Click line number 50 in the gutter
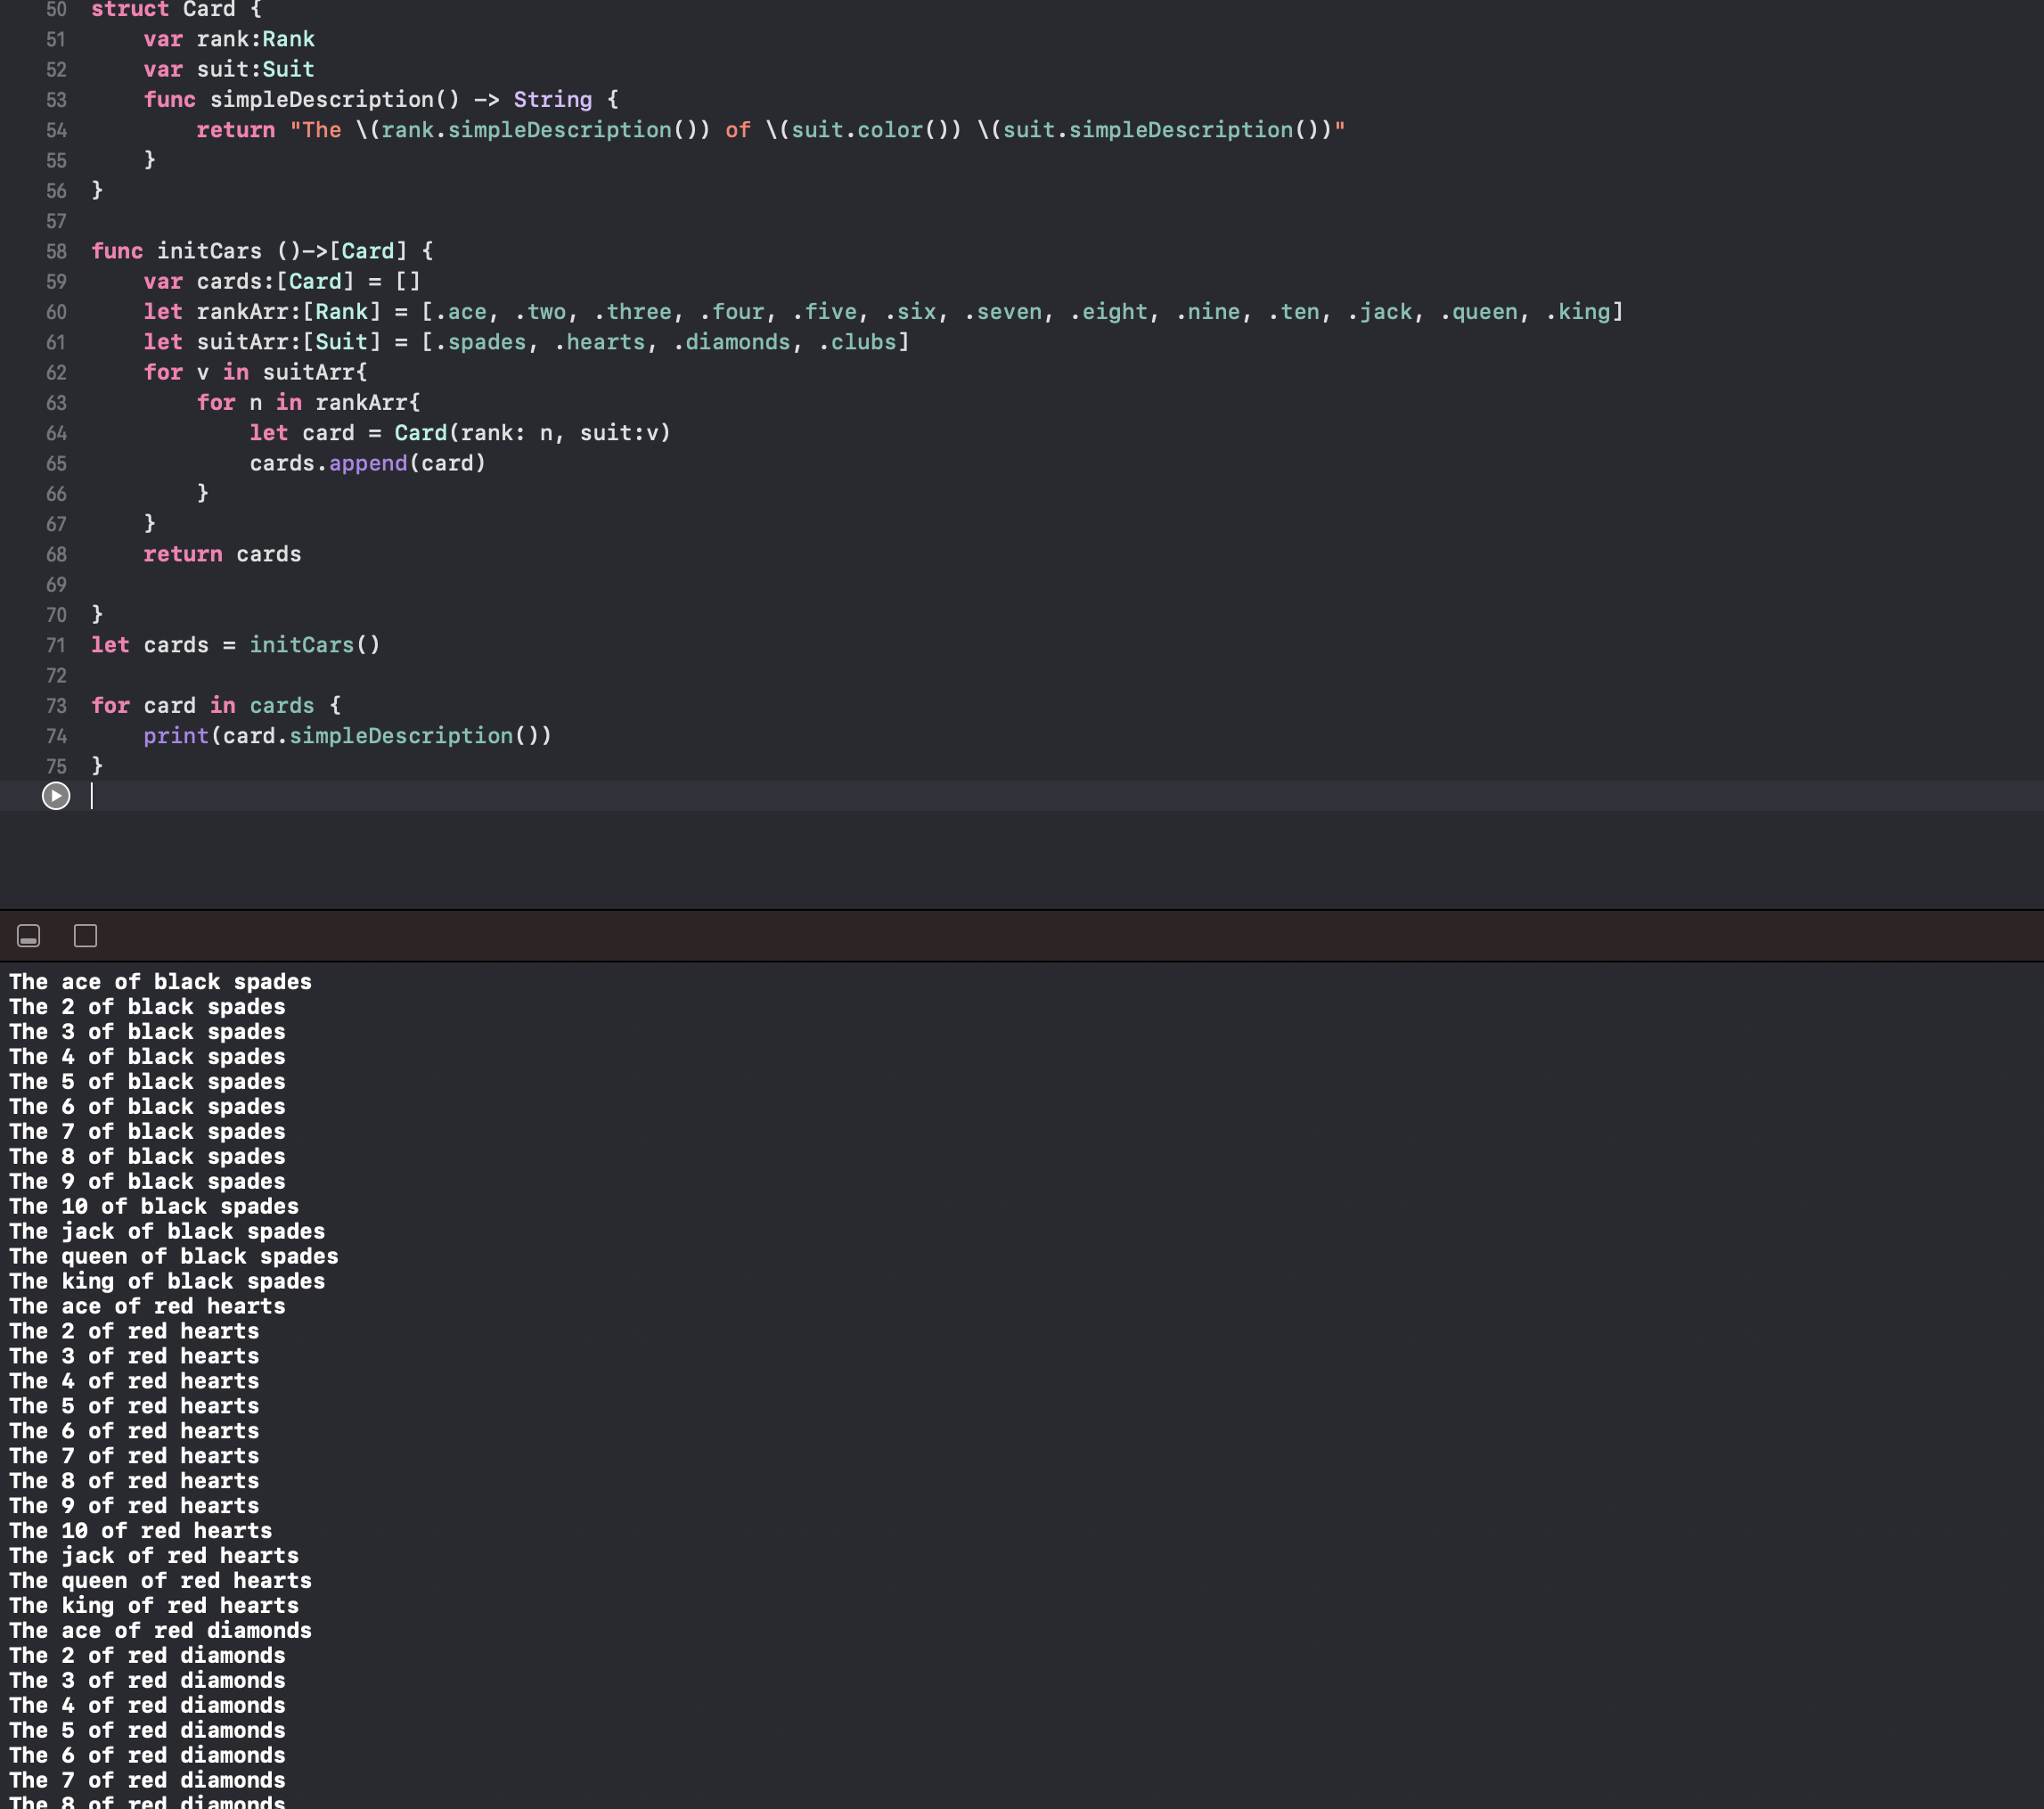This screenshot has height=1809, width=2044. pos(56,10)
